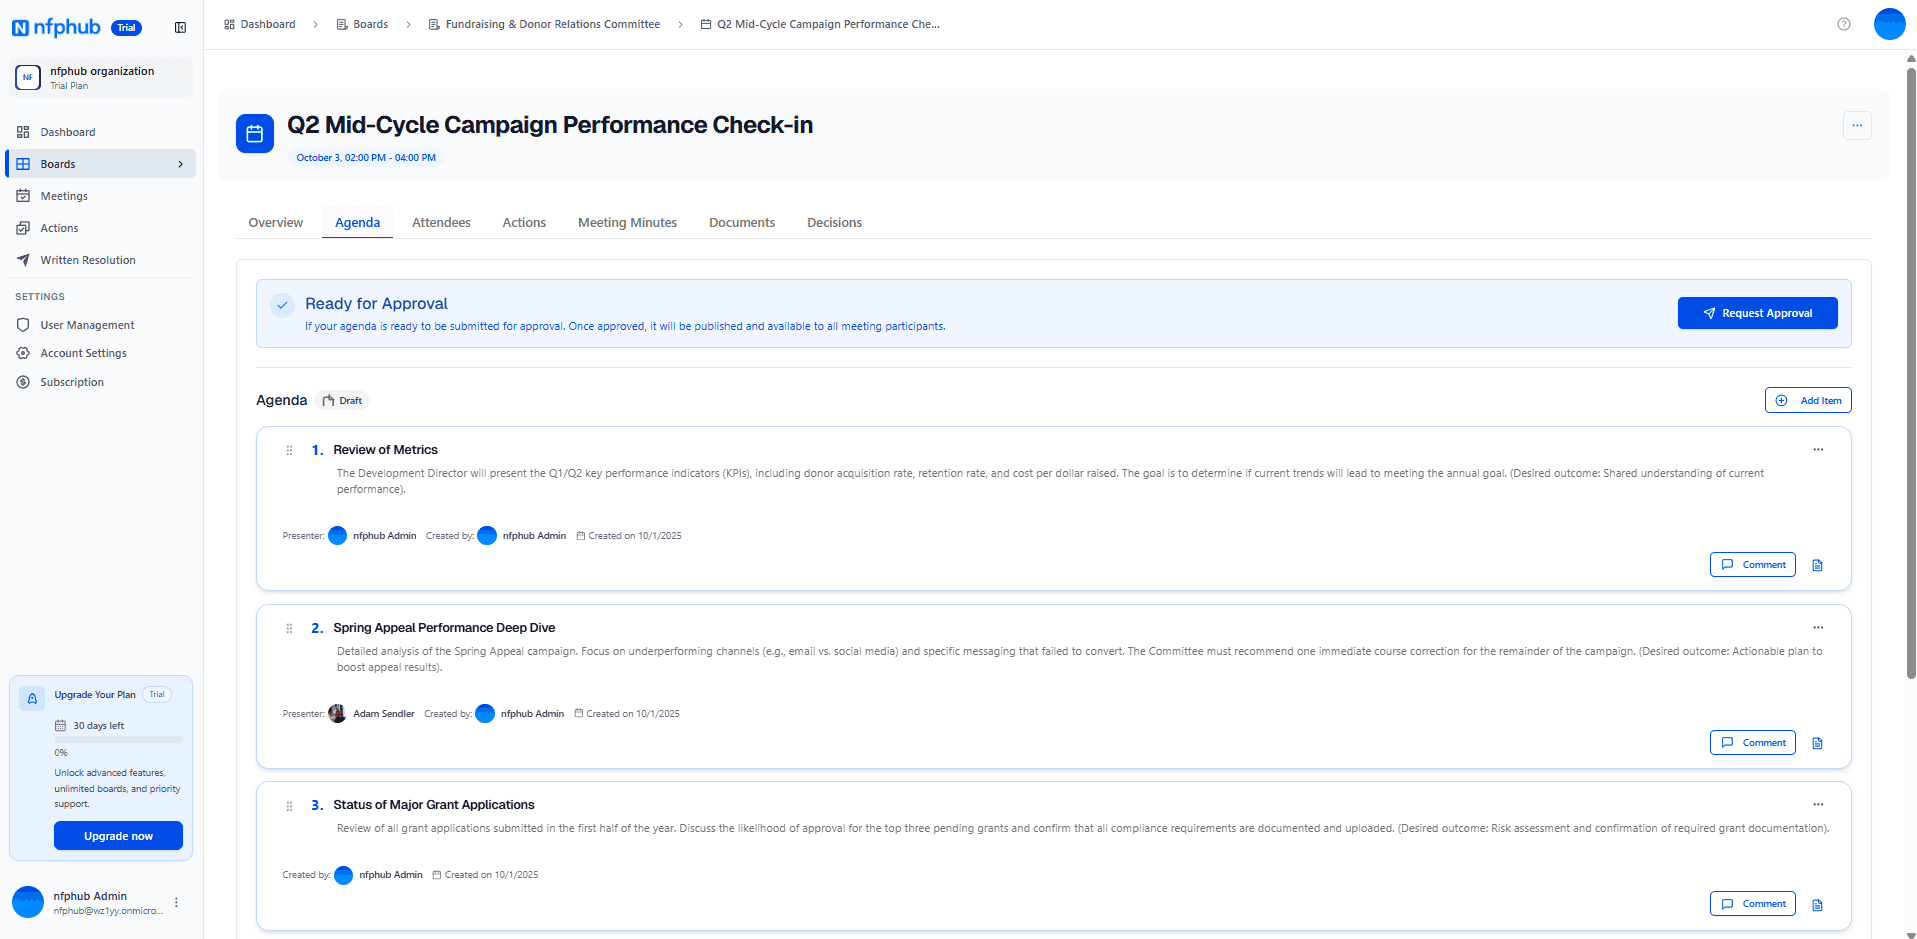Click the nfphub logo
Screen dimensions: 1917x939
[x=57, y=28]
